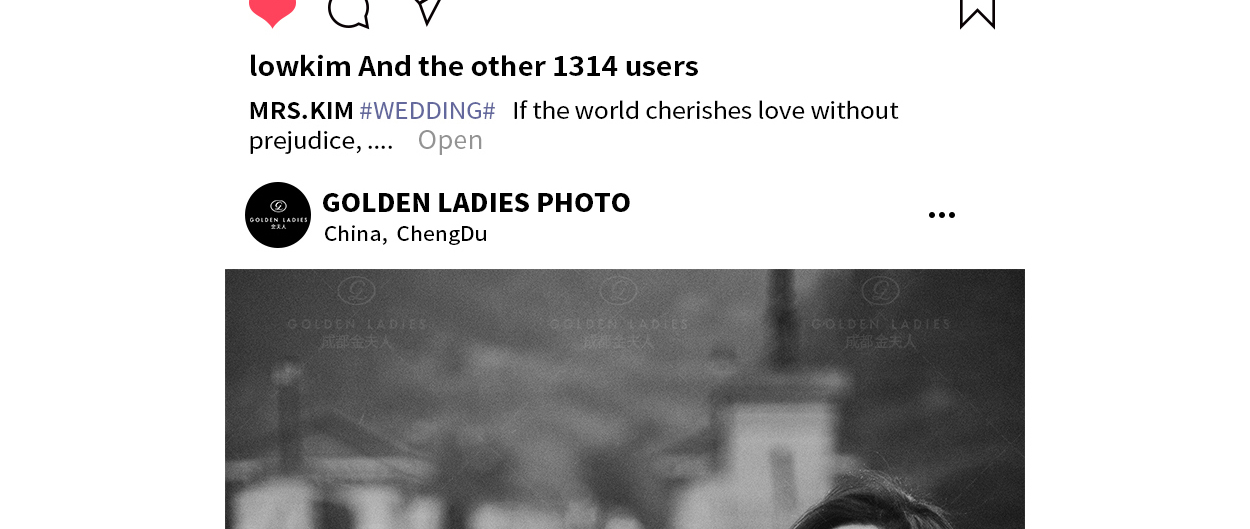The width and height of the screenshot is (1250, 529).
Task: Click the center Golden Ladies watermark on photo
Action: tap(619, 313)
